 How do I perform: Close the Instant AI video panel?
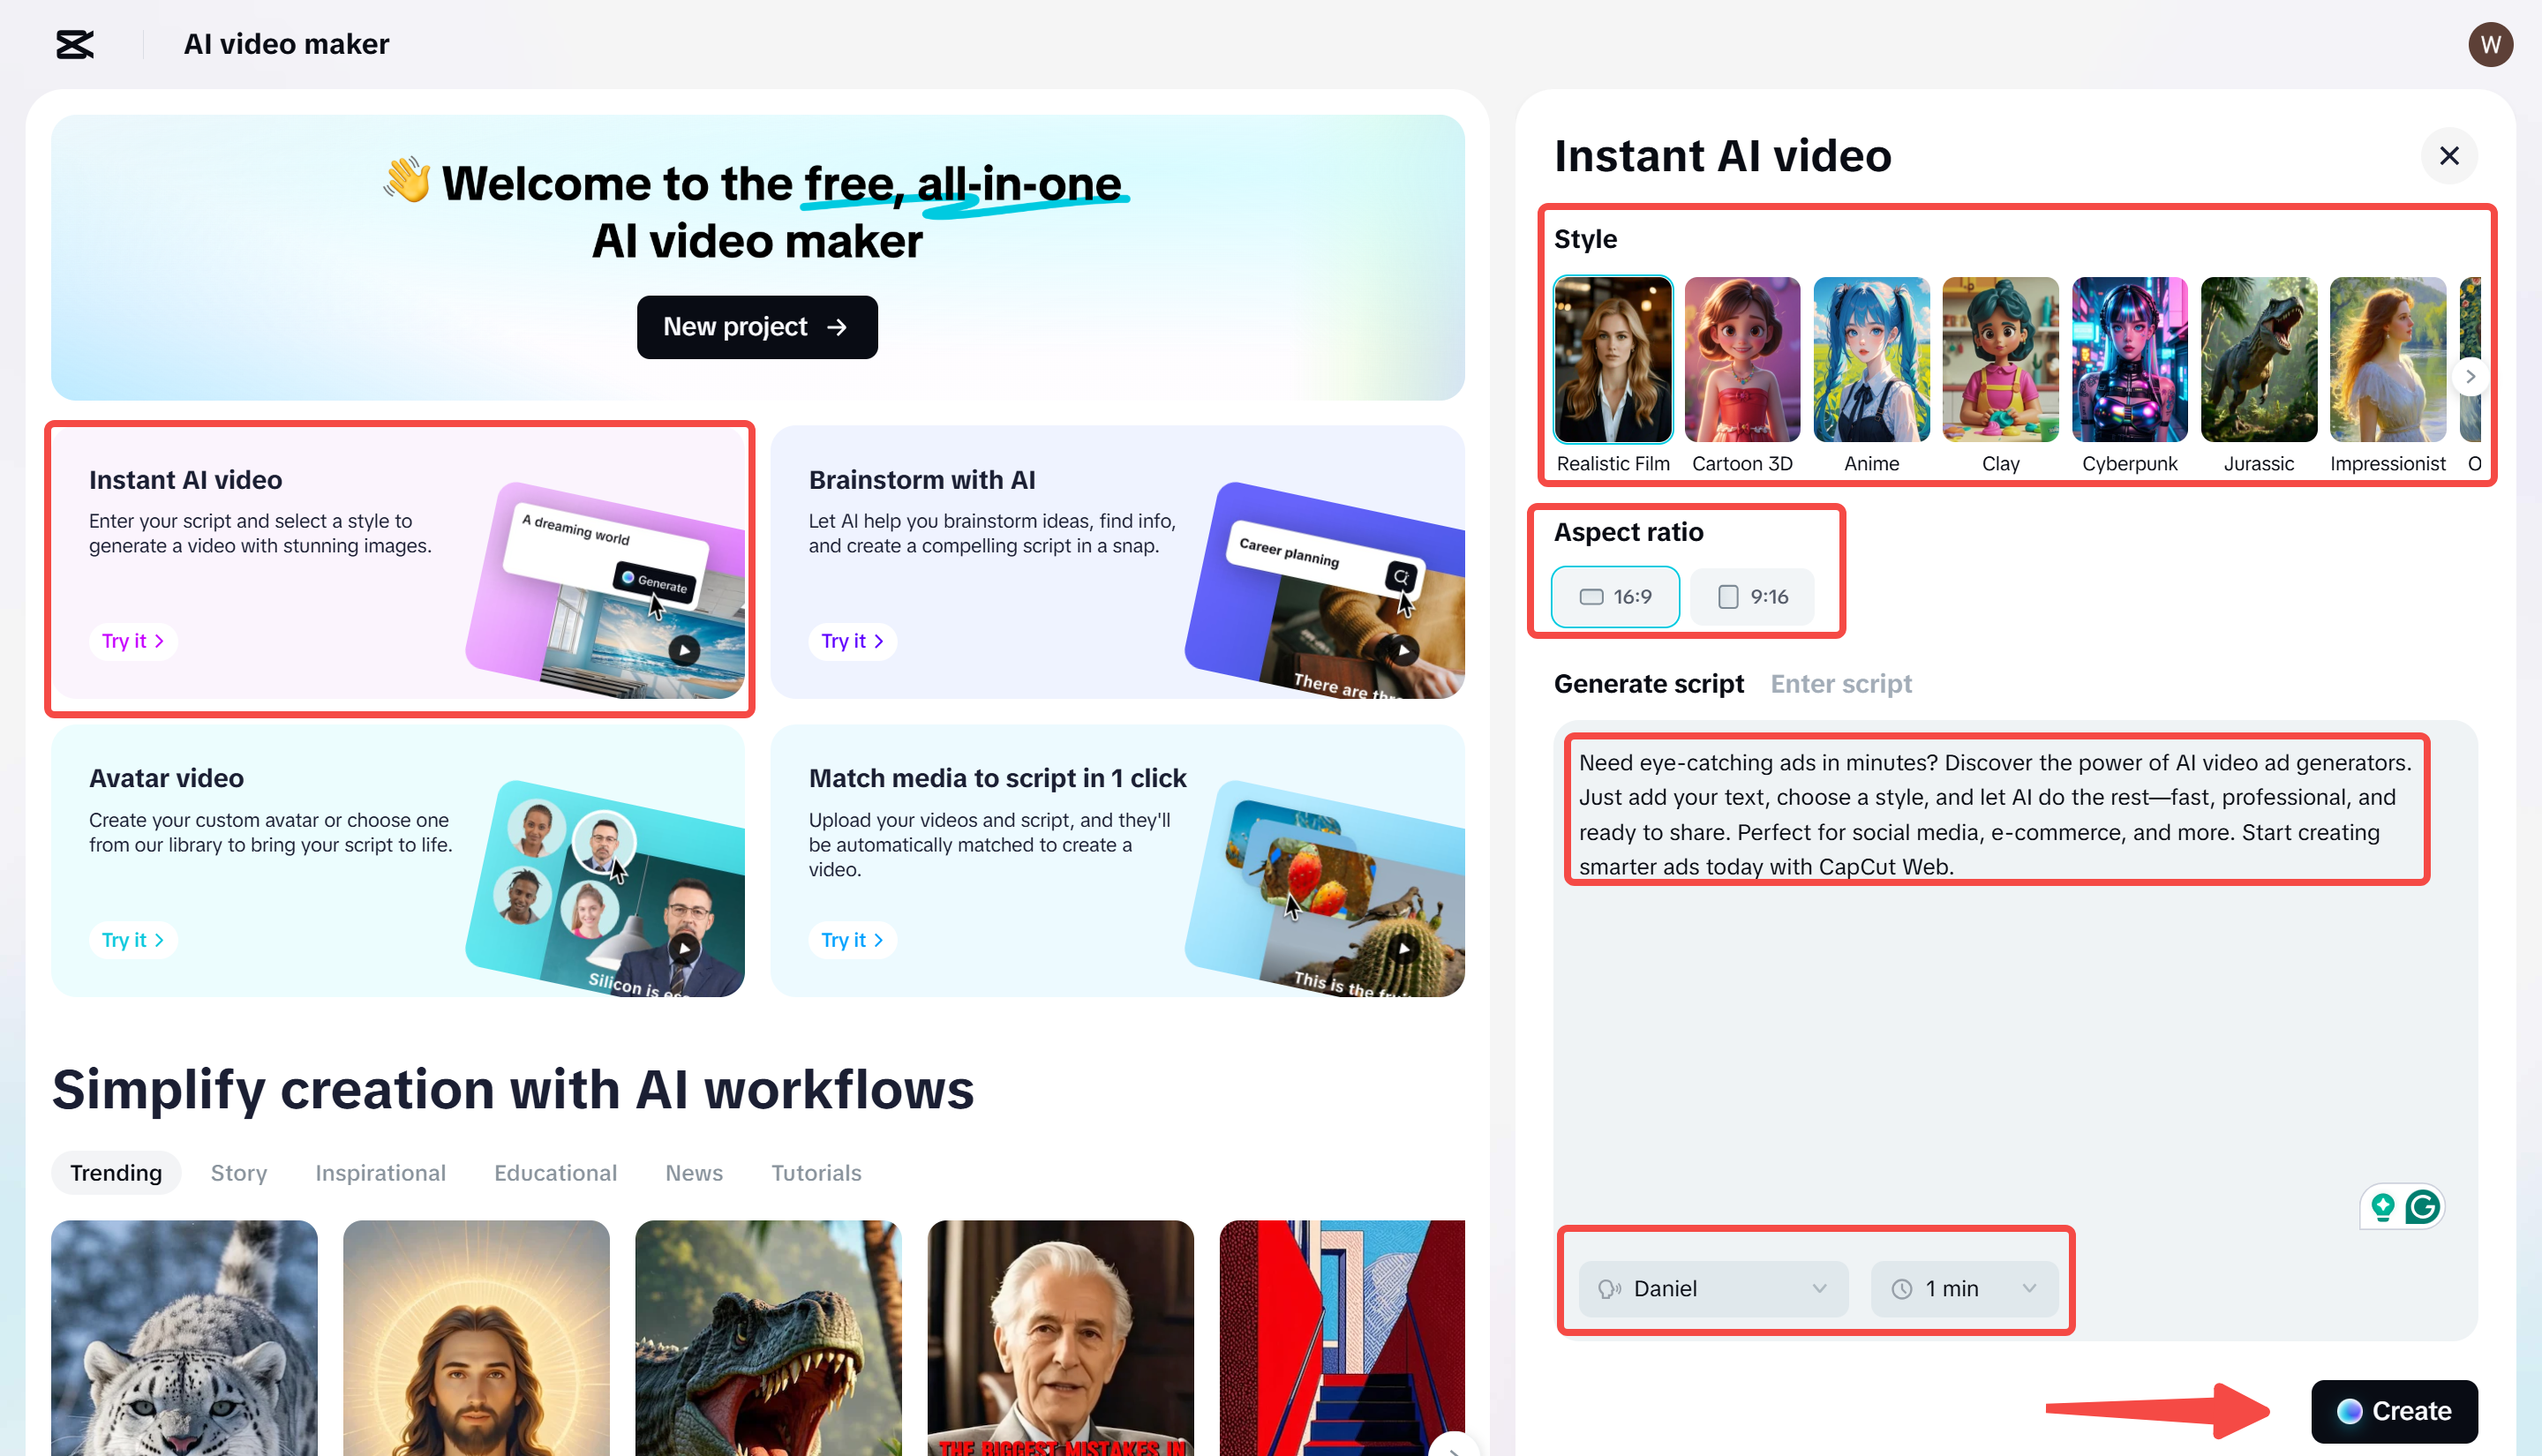(2450, 156)
